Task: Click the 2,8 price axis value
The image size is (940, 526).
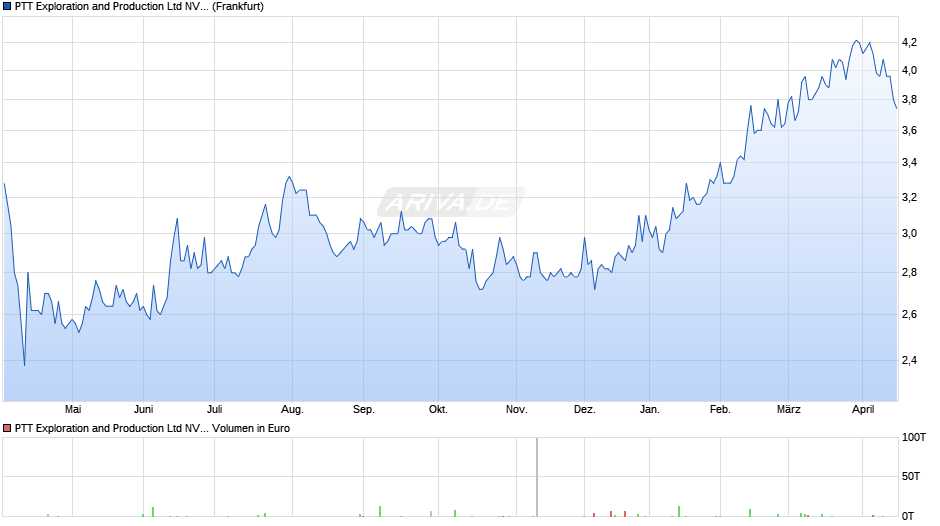Action: tap(909, 273)
